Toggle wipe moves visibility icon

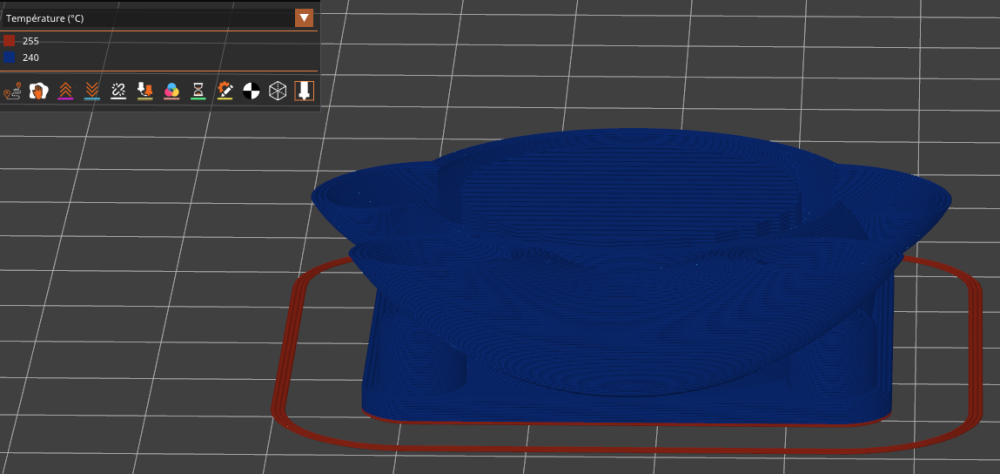click(x=39, y=91)
